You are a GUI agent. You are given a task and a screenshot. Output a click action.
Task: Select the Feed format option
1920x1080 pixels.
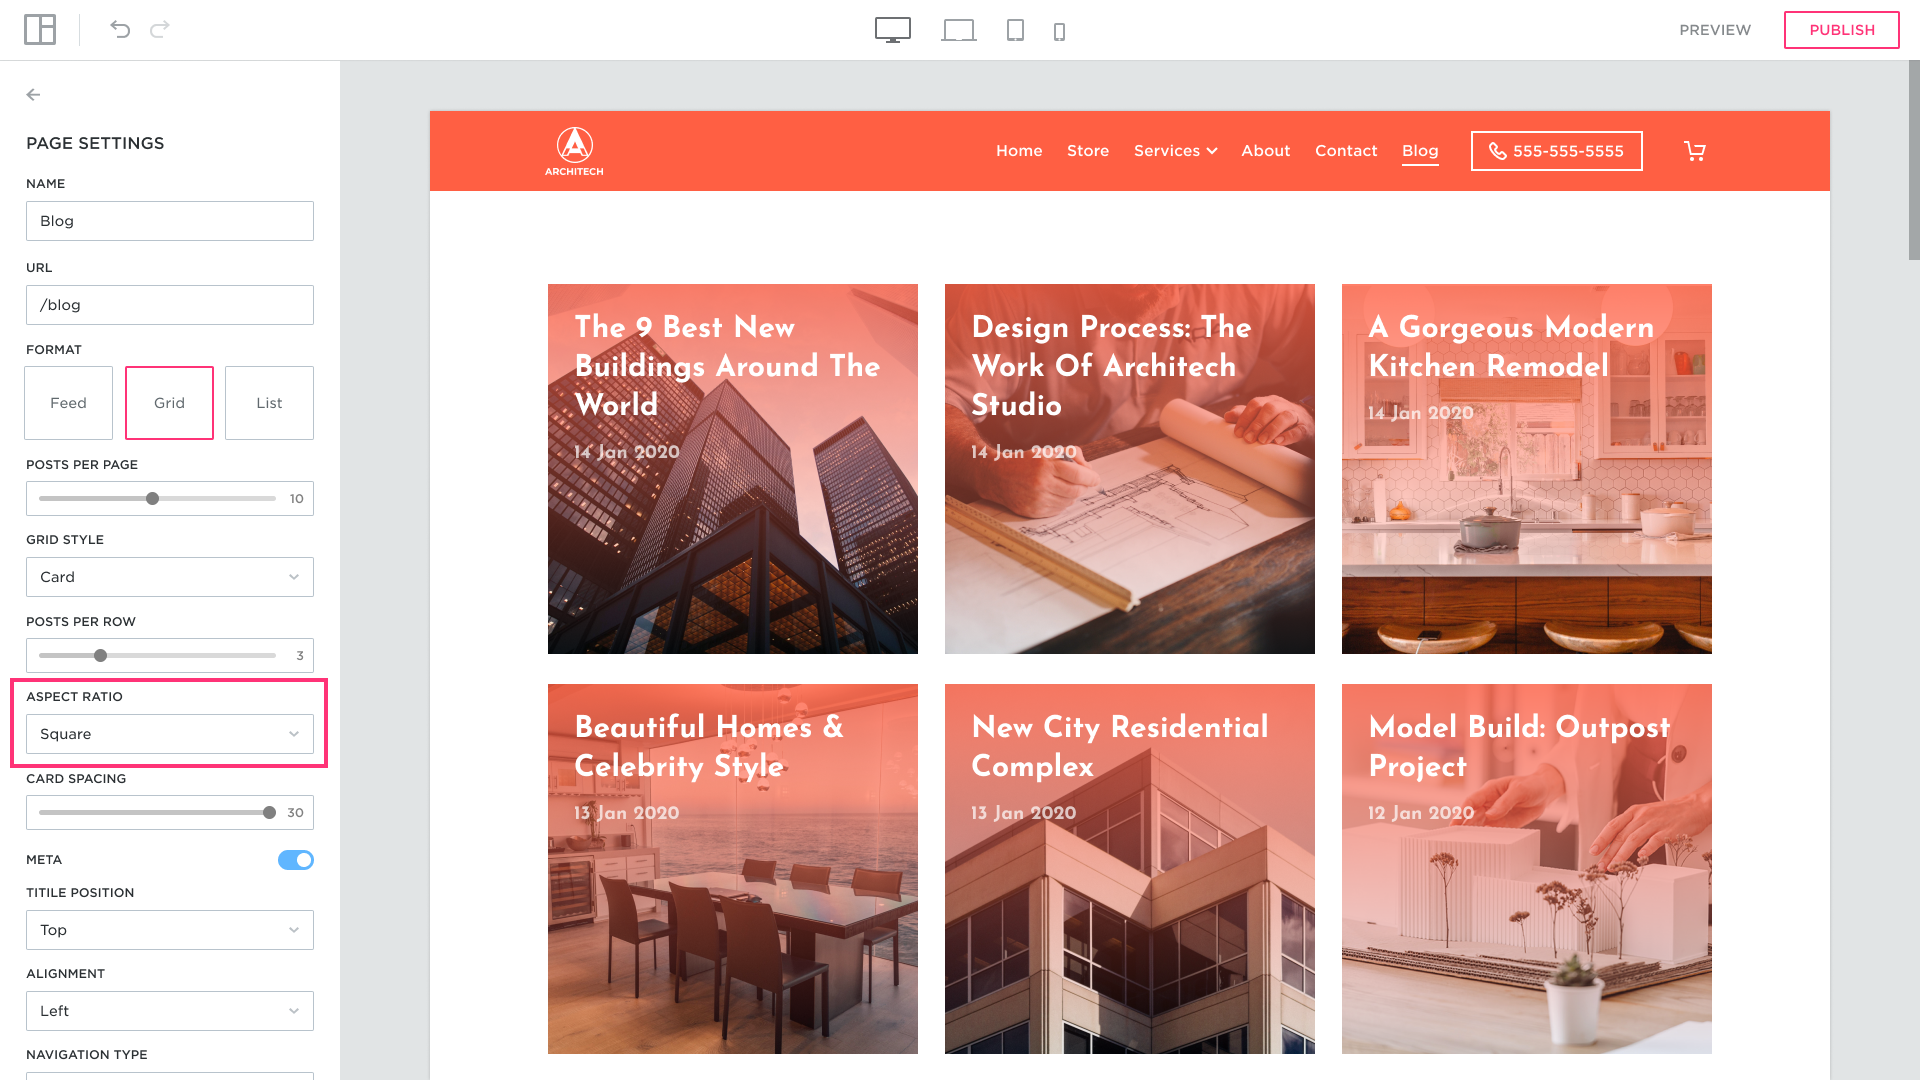tap(68, 403)
